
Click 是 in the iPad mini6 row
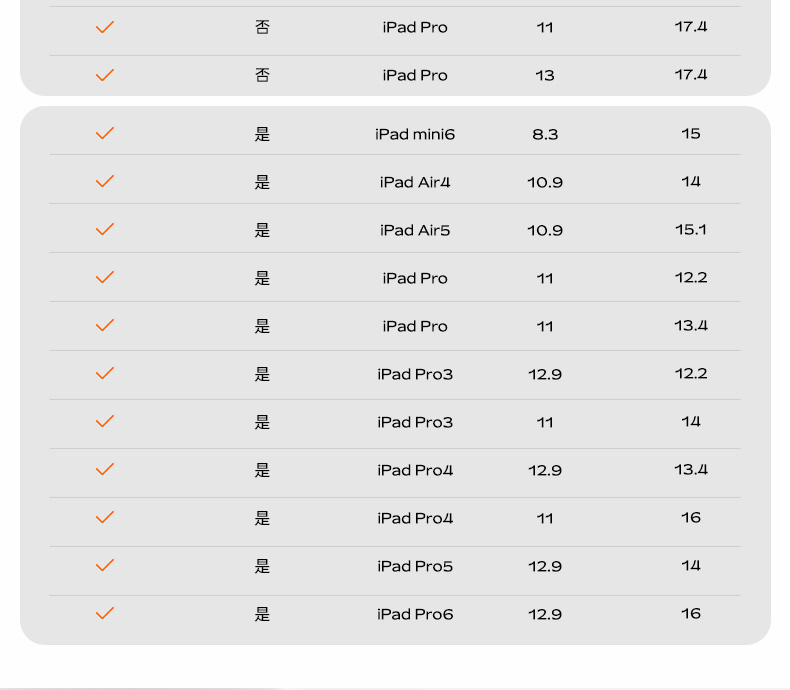pyautogui.click(x=262, y=134)
